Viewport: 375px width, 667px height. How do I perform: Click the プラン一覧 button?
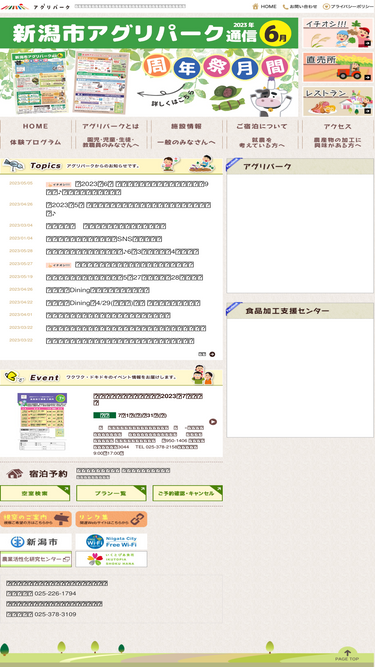(111, 493)
